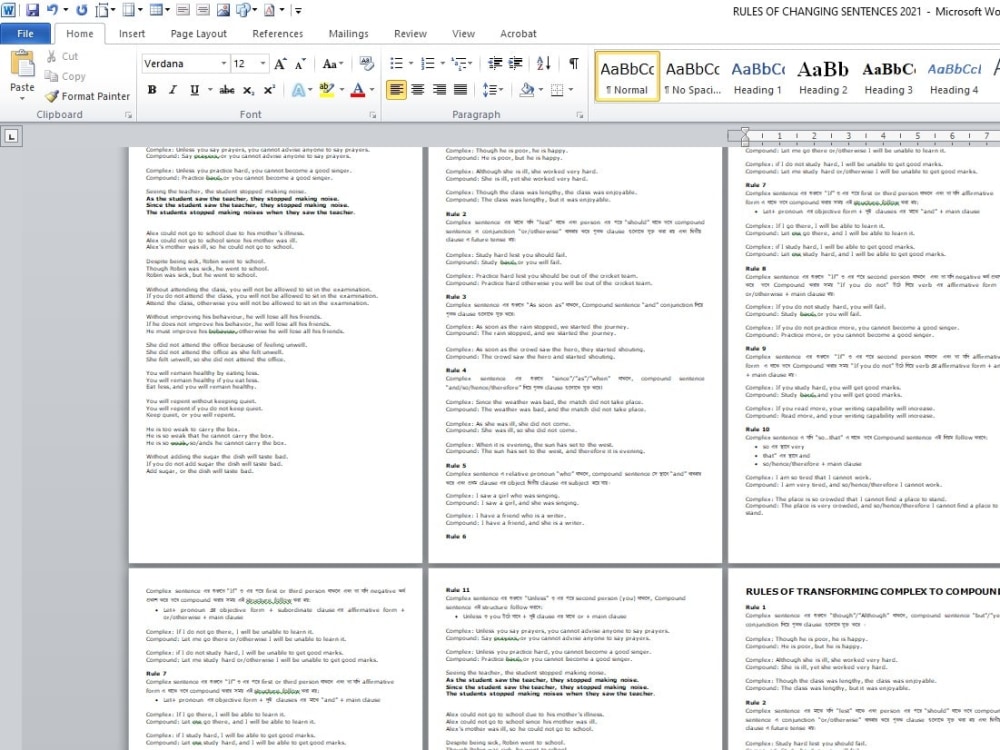The height and width of the screenshot is (750, 1000).
Task: Open the Text Effects glowing A
Action: point(298,91)
